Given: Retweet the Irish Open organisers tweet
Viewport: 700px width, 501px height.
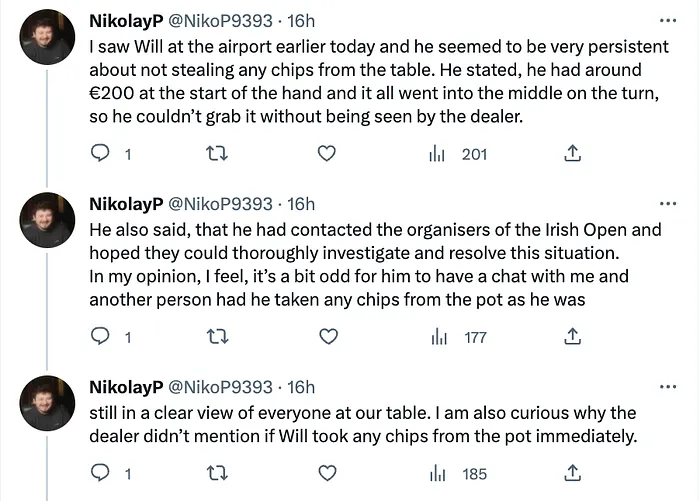Looking at the screenshot, I should coord(212,337).
